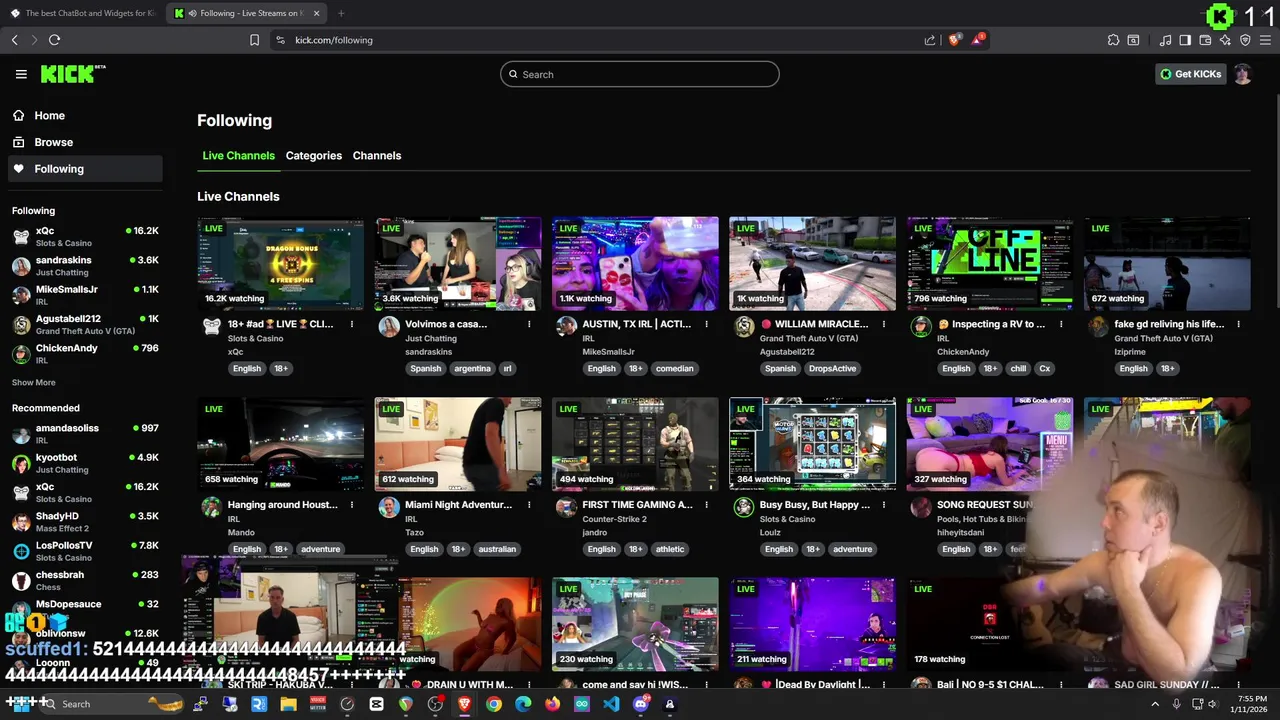Open sandraskins in the Following sidebar

tap(84, 265)
